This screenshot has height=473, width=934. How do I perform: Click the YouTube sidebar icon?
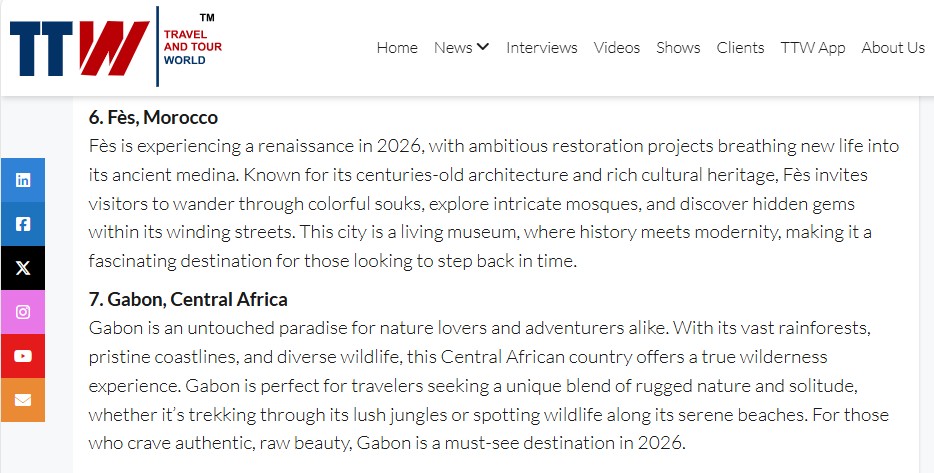[x=22, y=356]
